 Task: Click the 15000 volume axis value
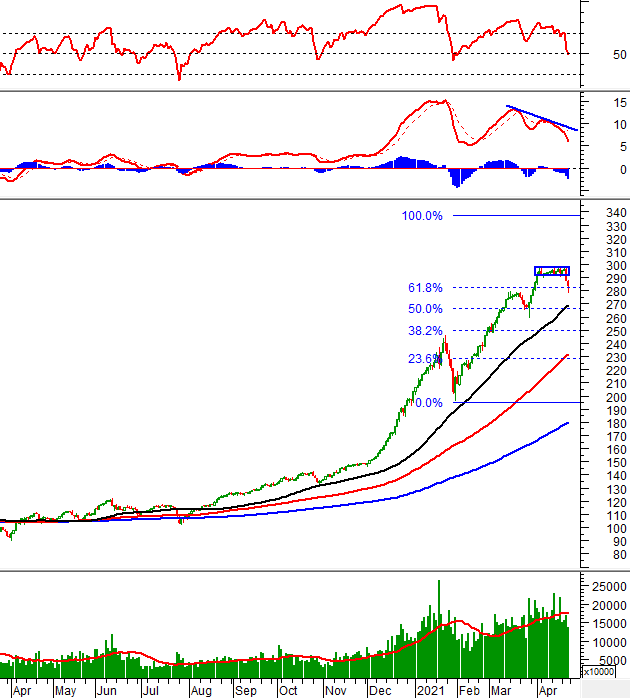[609, 624]
